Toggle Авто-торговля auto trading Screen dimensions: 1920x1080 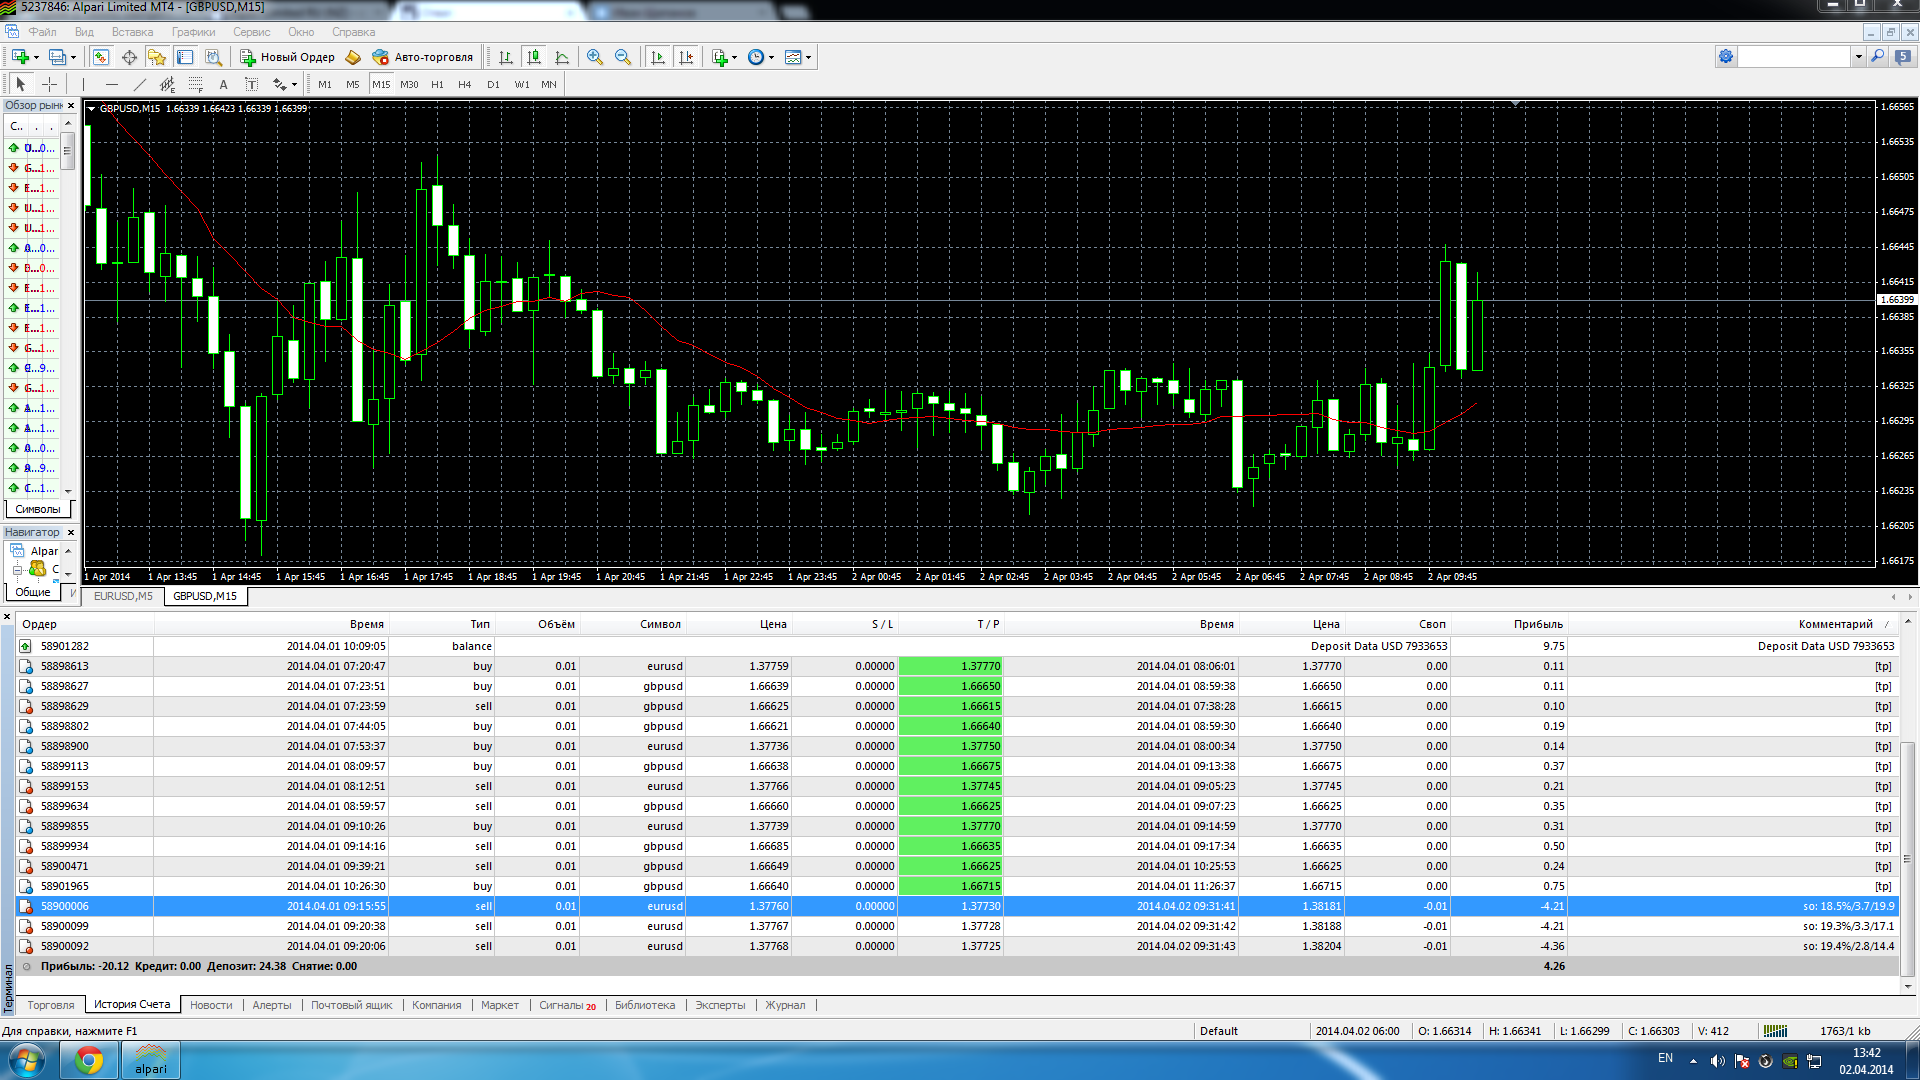422,57
